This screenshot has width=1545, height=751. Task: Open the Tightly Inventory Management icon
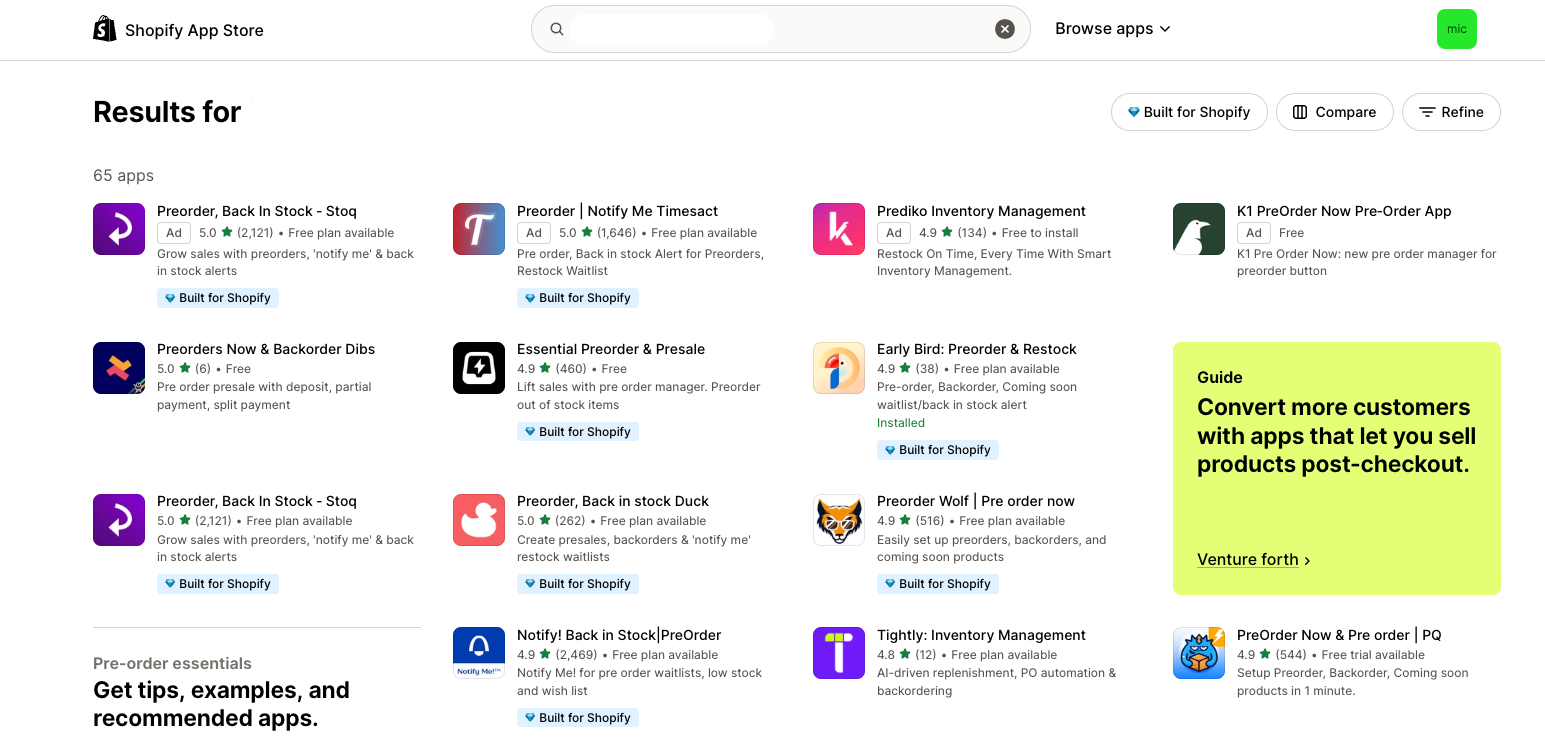tap(839, 653)
